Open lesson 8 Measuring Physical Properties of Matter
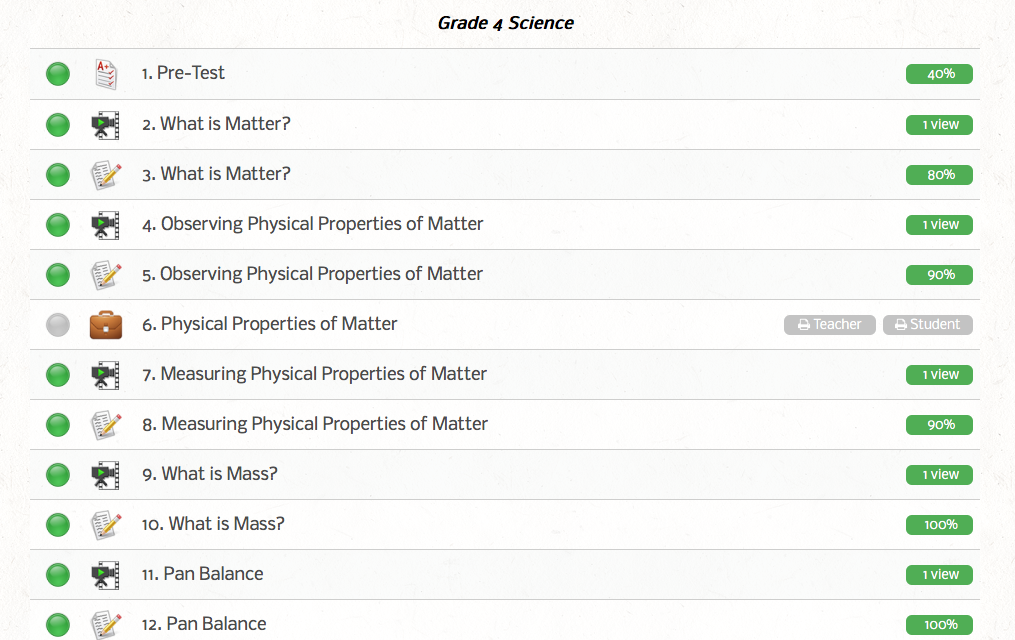 314,424
